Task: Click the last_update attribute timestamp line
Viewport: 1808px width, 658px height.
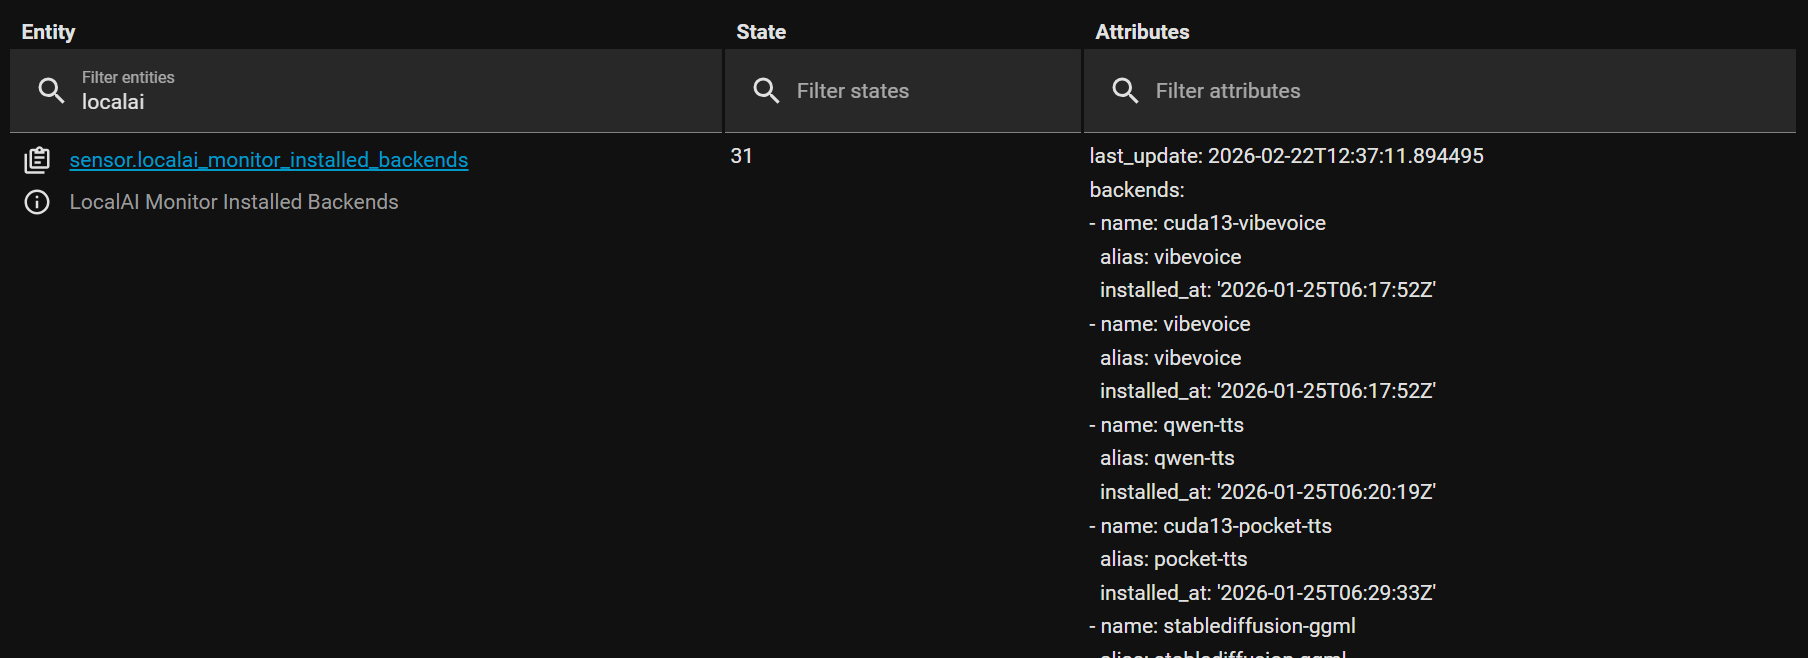Action: tap(1286, 156)
